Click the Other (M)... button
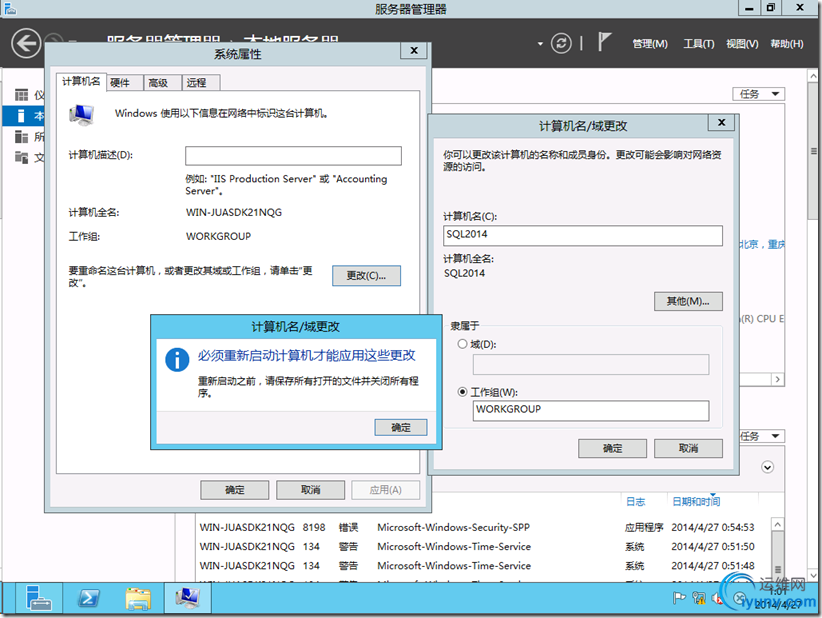Viewport: 822px width, 618px height. tap(688, 301)
